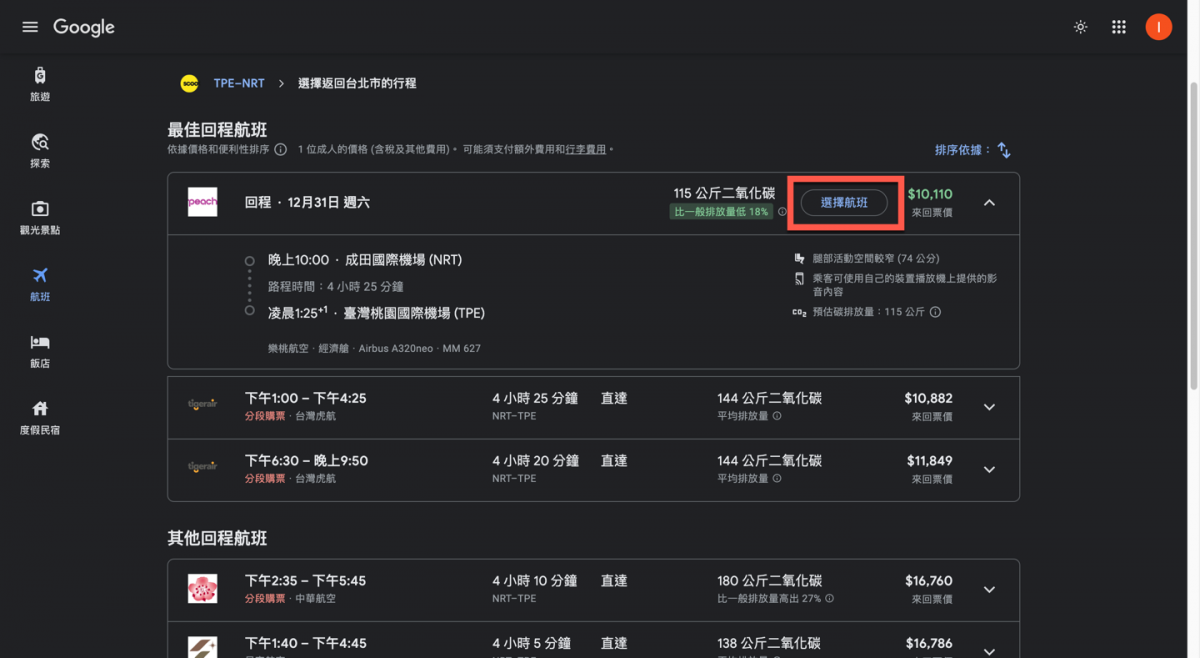This screenshot has height=658, width=1200.
Task: Click the $16,760 price
Action: 928,581
